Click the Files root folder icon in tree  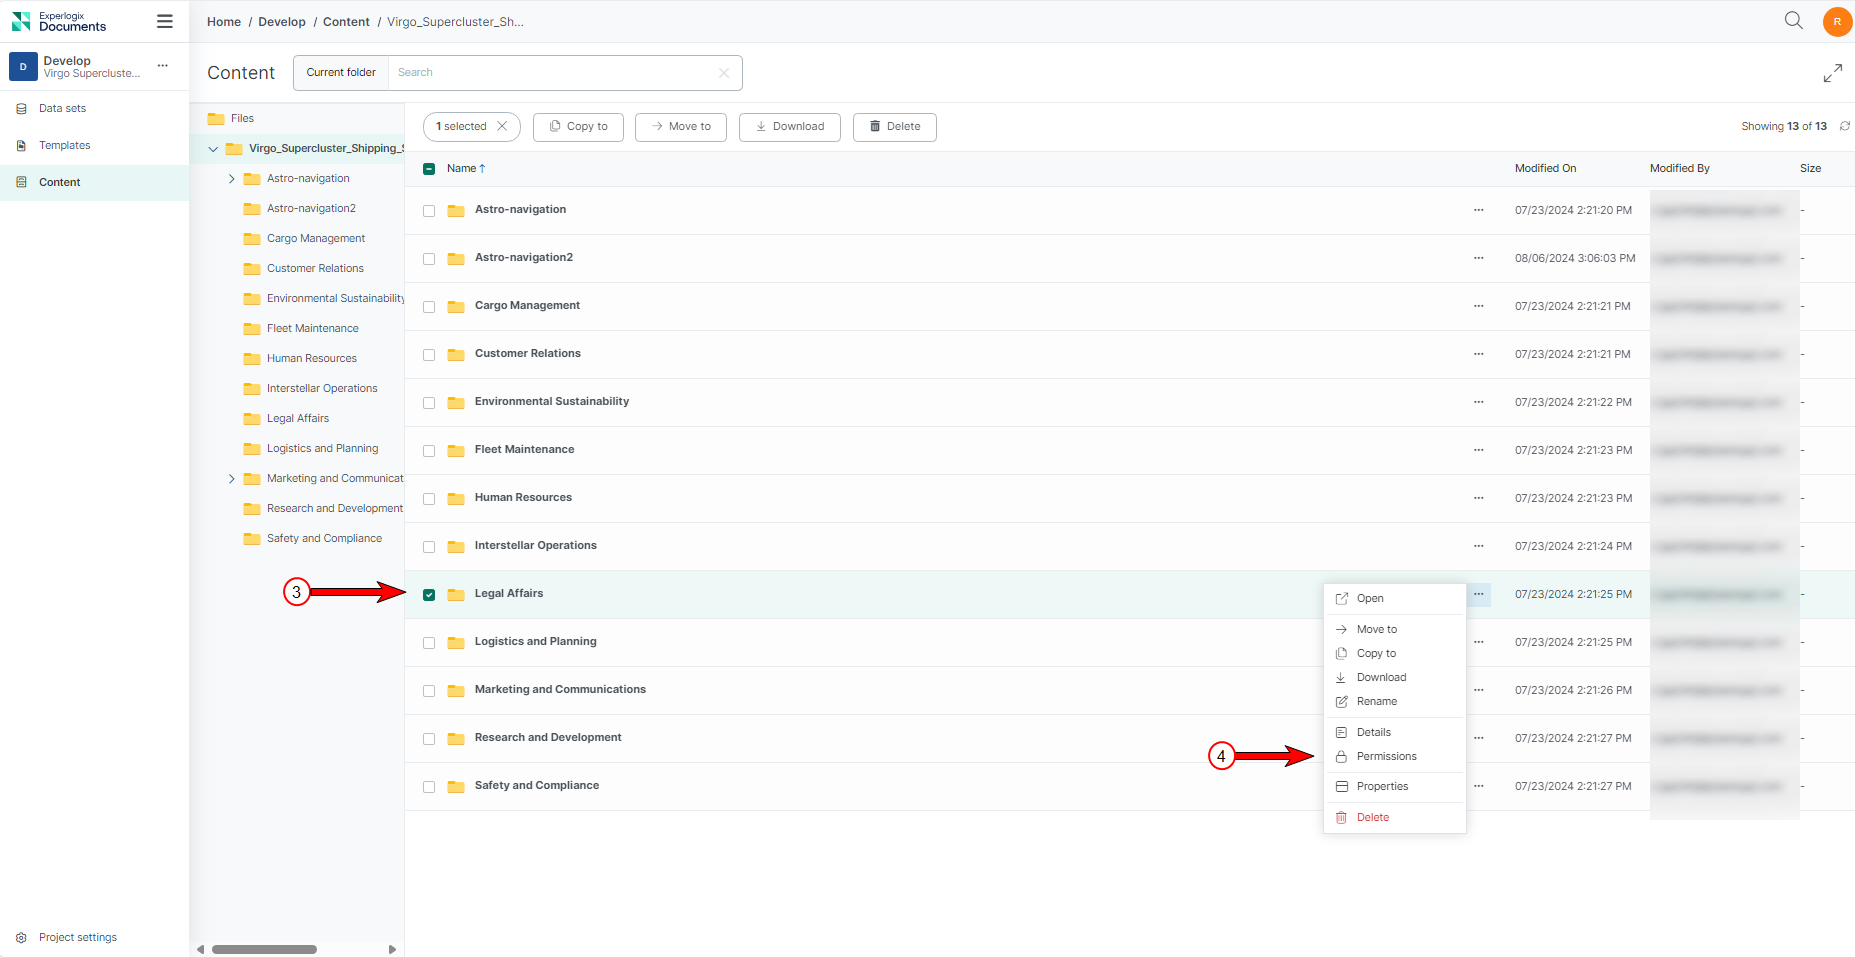(216, 118)
